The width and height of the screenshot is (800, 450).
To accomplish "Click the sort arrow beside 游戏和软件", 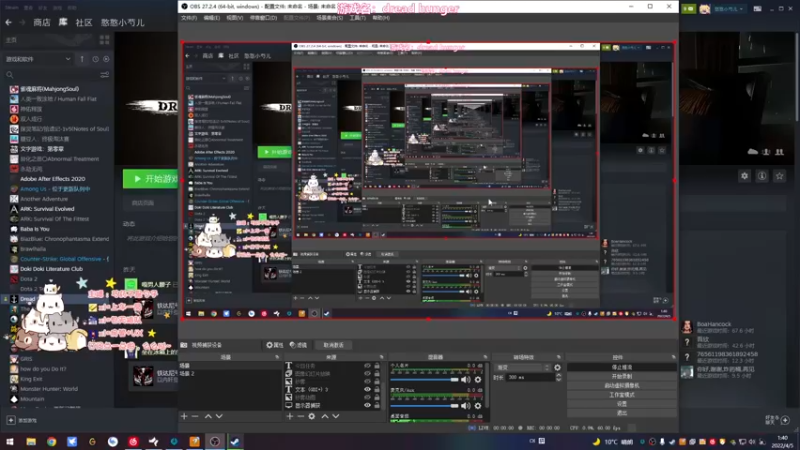I will click(x=82, y=59).
